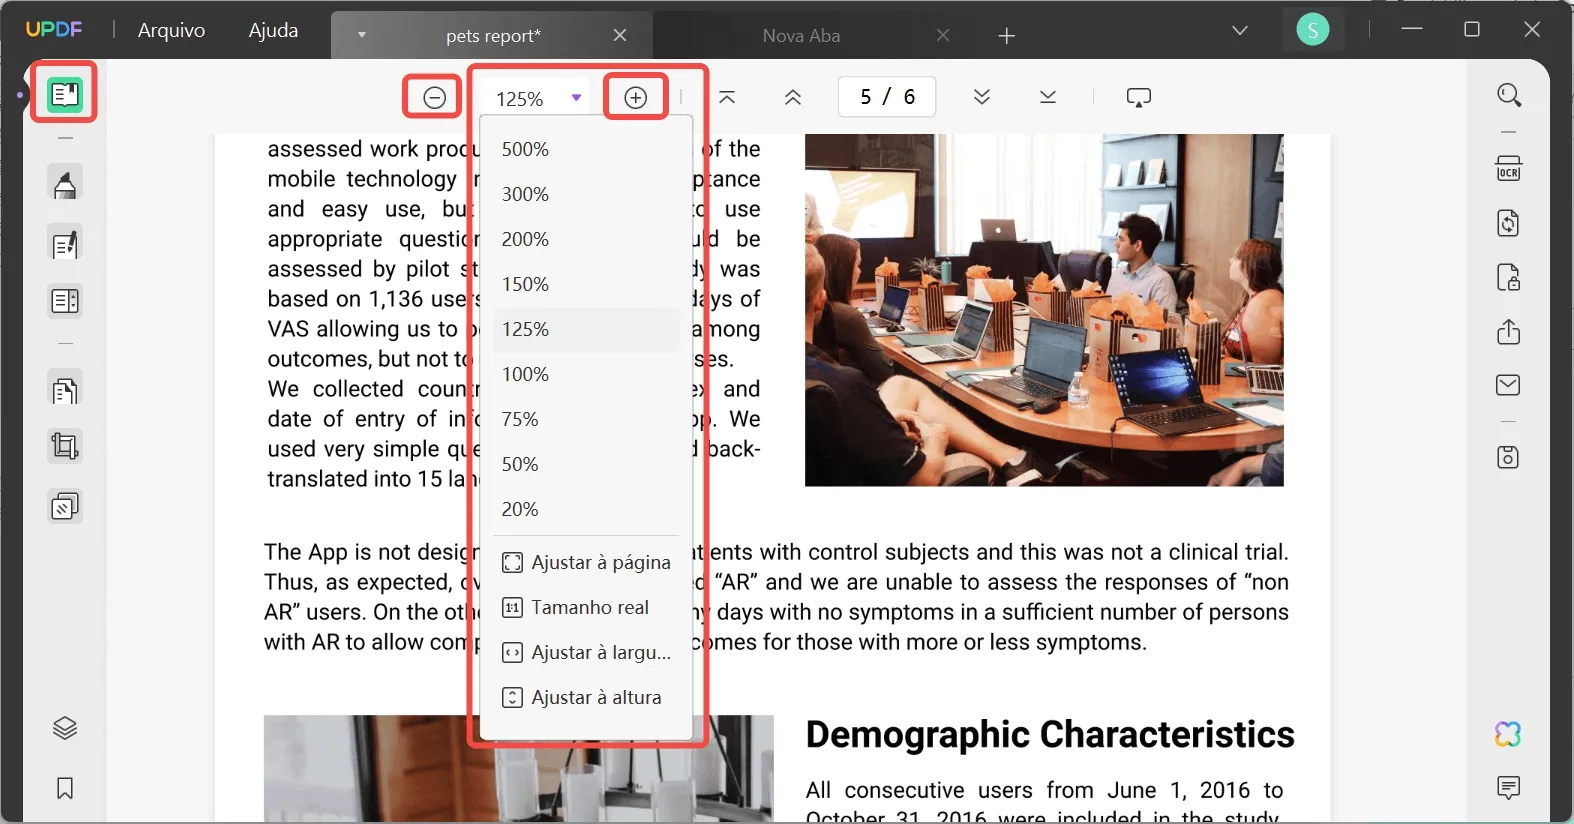The image size is (1574, 824).
Task: Select the Comment highlighter tool
Action: [65, 185]
